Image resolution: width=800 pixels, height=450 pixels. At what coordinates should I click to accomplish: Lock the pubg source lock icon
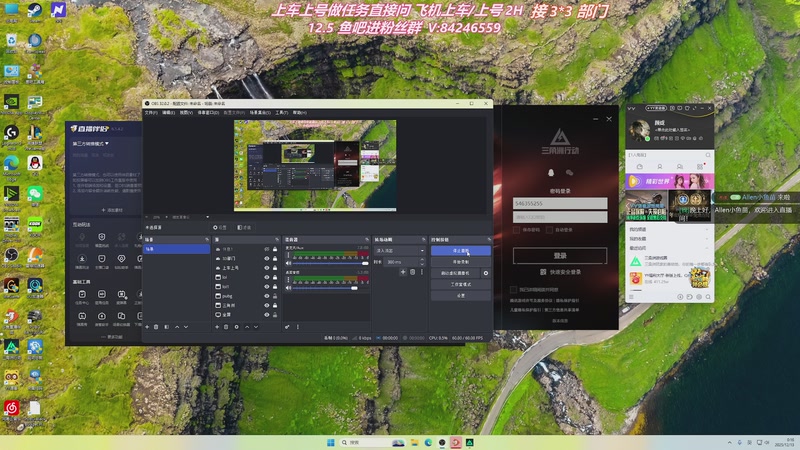[275, 296]
